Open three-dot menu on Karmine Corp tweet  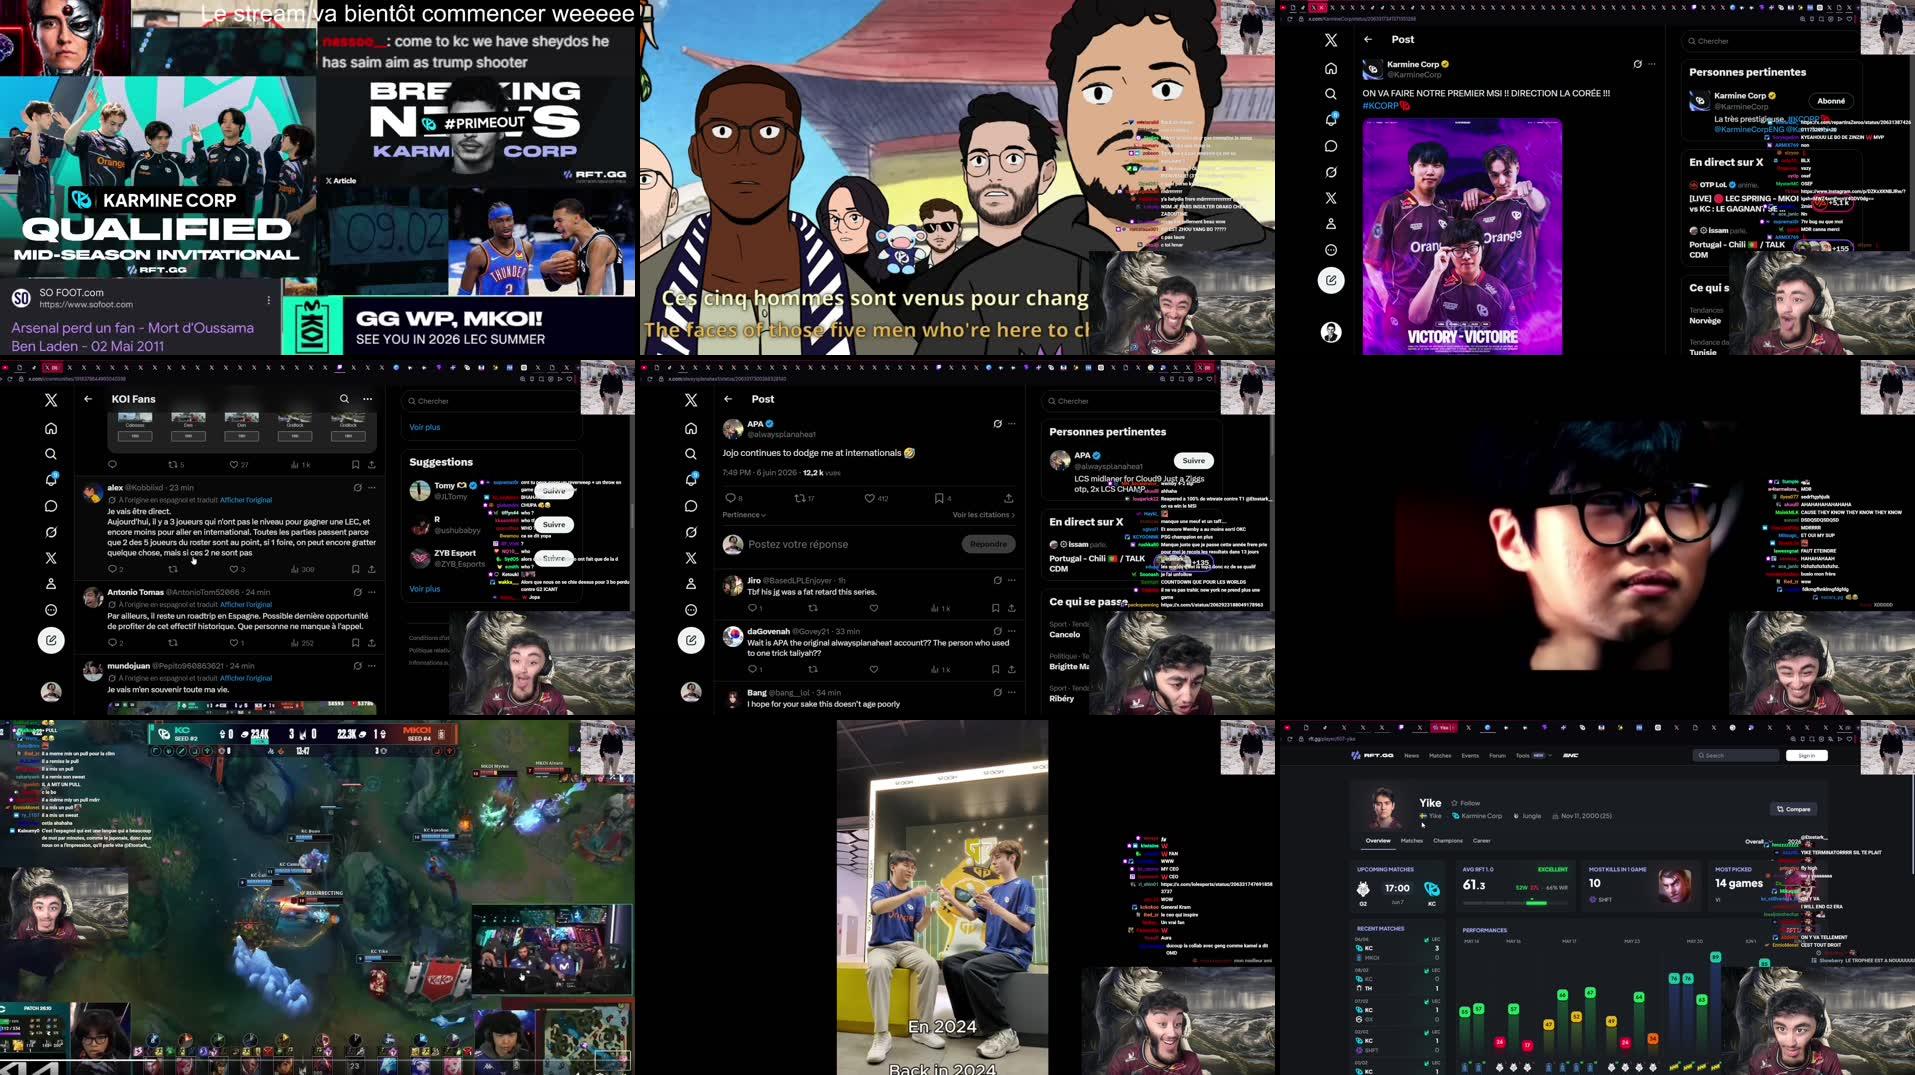[1652, 64]
